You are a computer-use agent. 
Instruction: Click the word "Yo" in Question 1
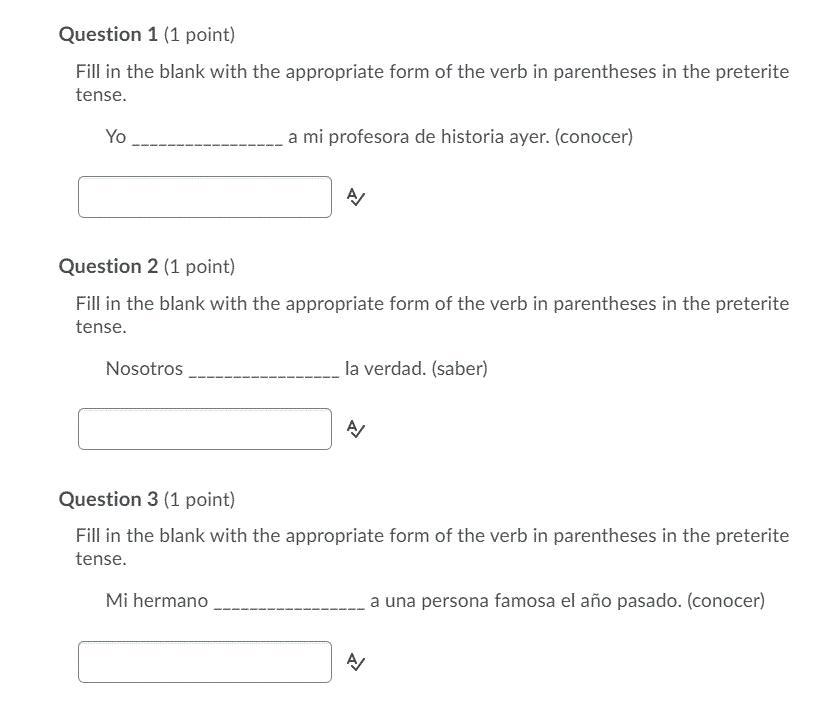point(116,137)
